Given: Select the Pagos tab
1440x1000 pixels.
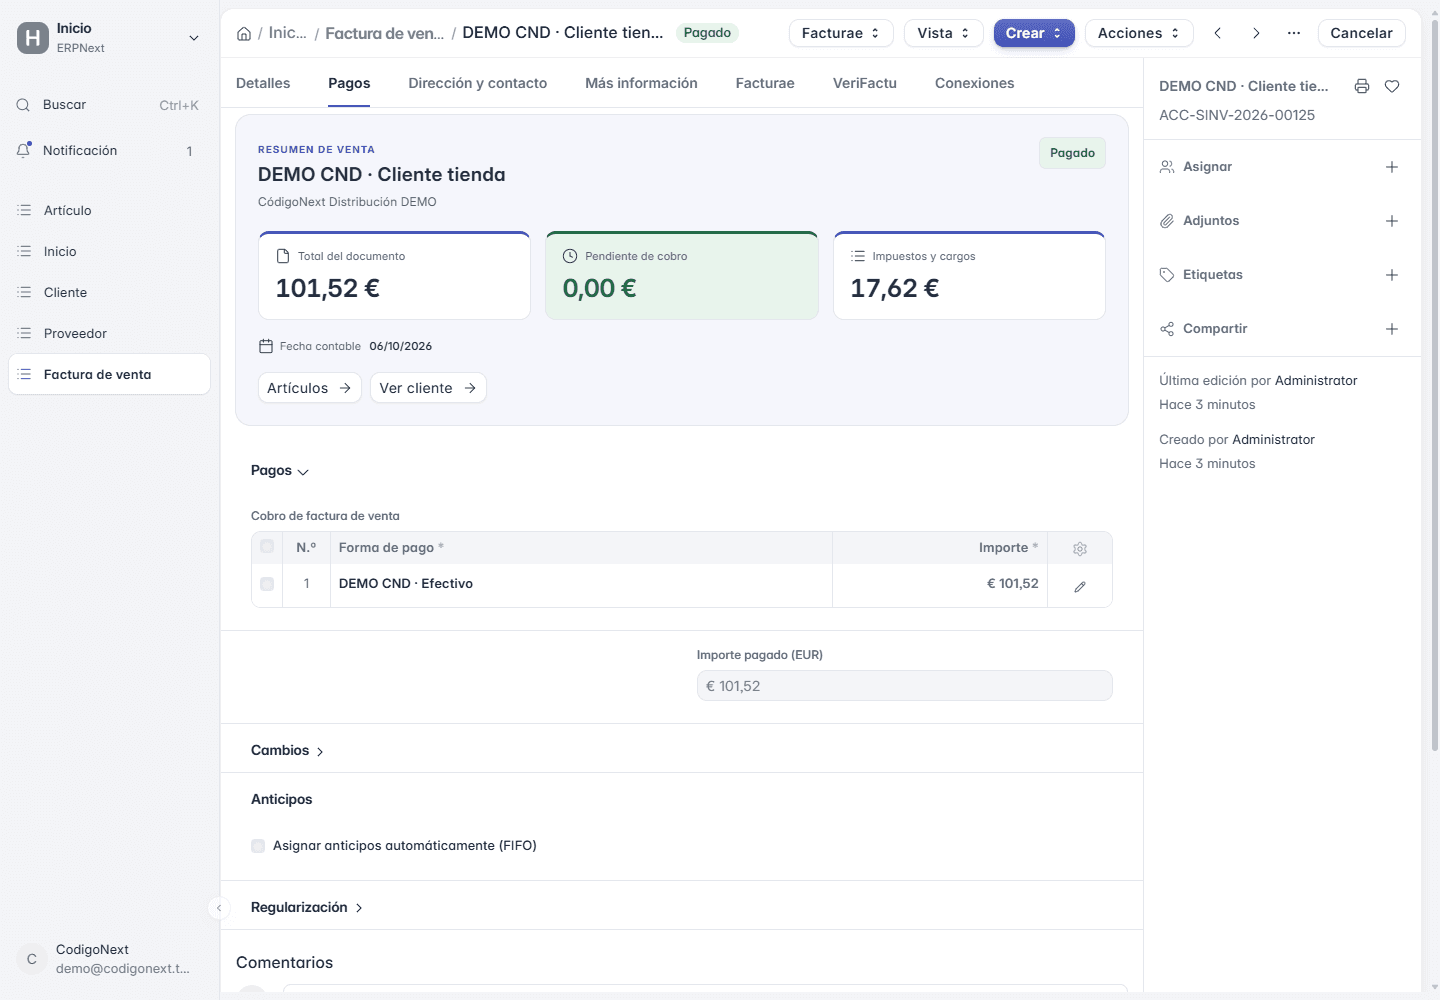Looking at the screenshot, I should tap(349, 83).
